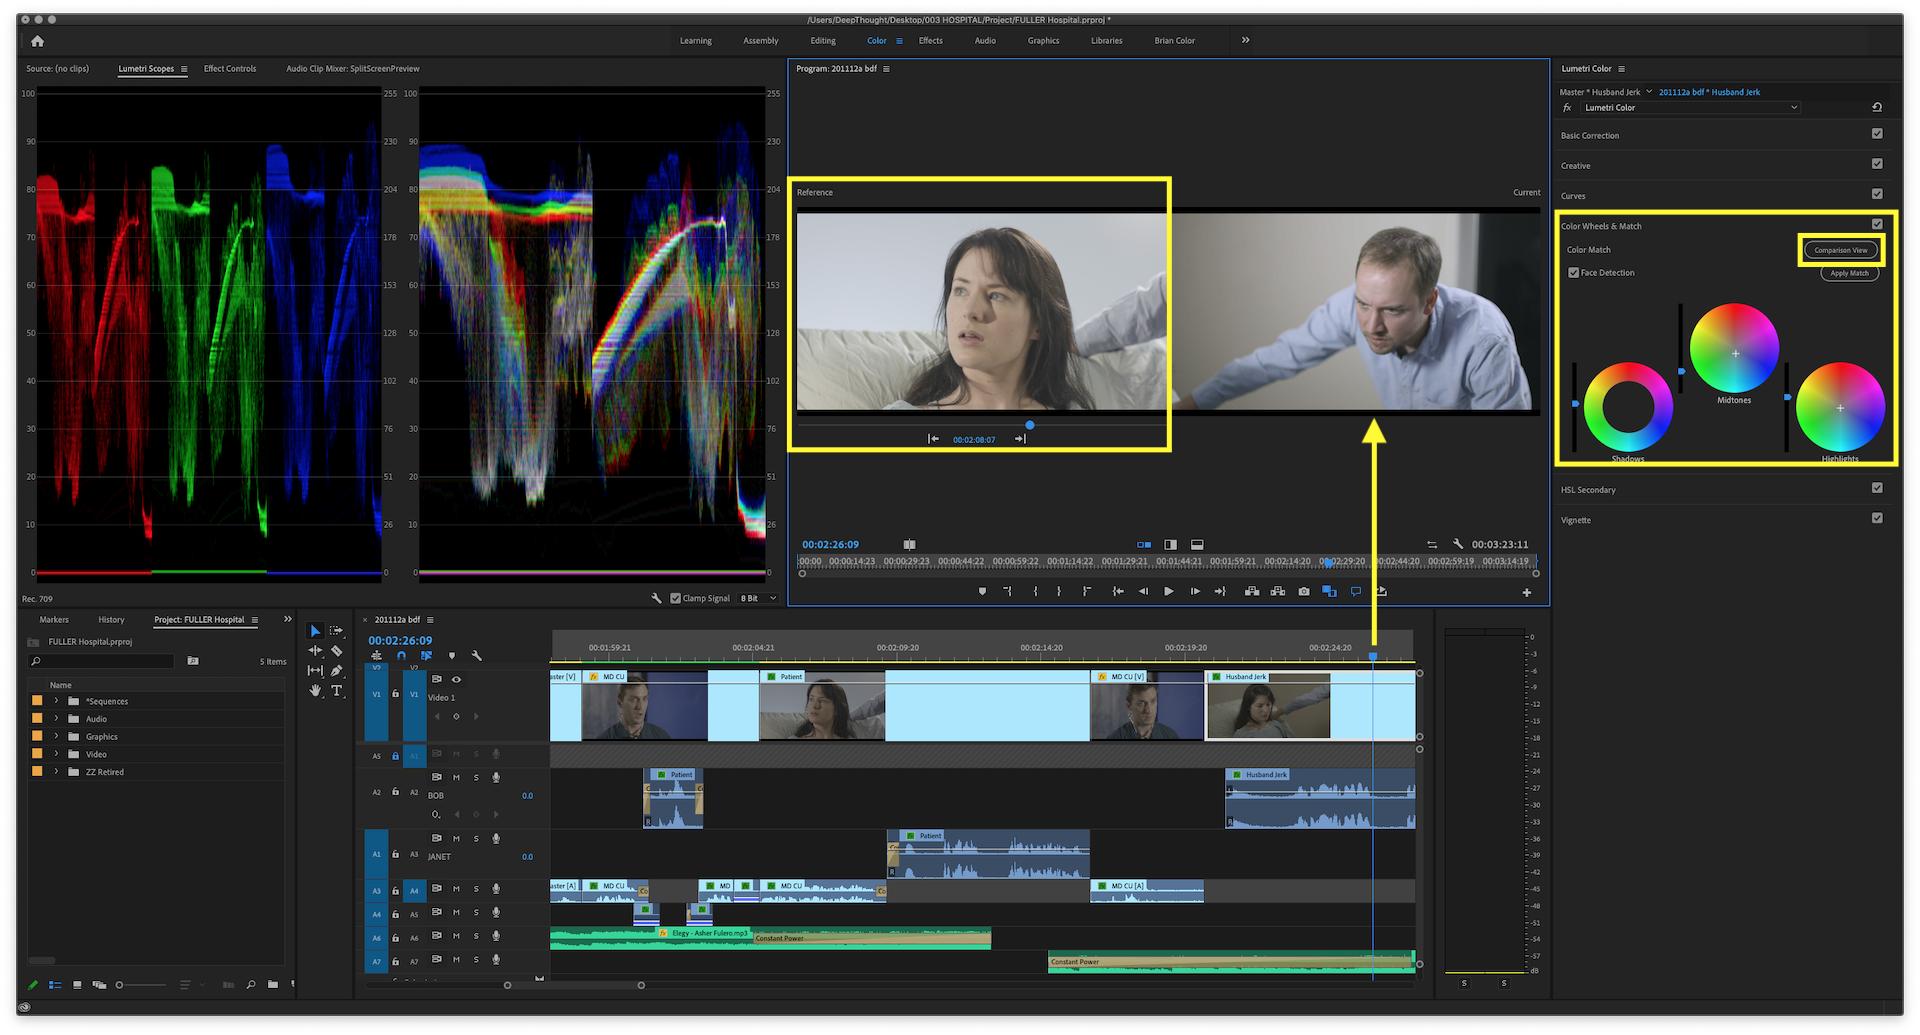This screenshot has width=1920, height=1035.
Task: Step back one frame in Program monitor
Action: 1143,591
